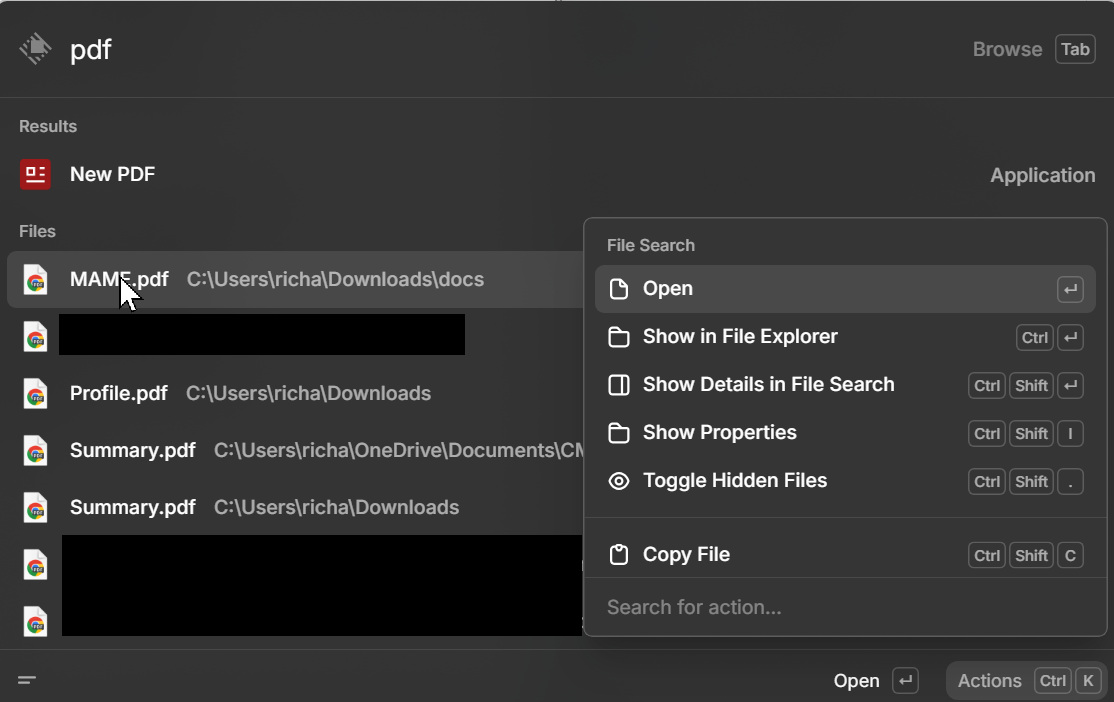
Task: Click the filter icon at the bottom-left corner
Action: coord(28,679)
